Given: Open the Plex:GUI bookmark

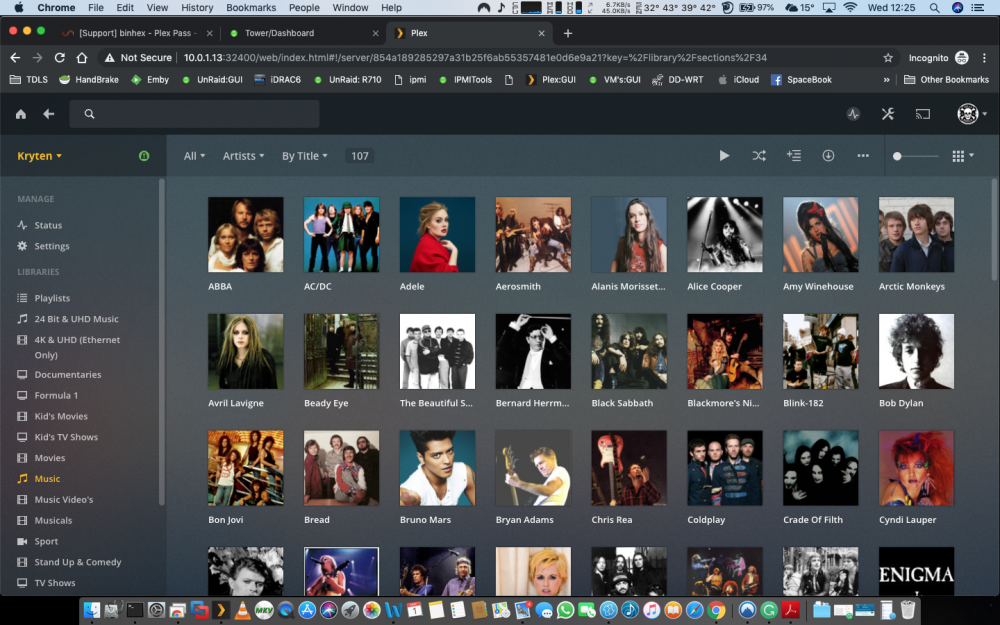Looking at the screenshot, I should coord(551,80).
